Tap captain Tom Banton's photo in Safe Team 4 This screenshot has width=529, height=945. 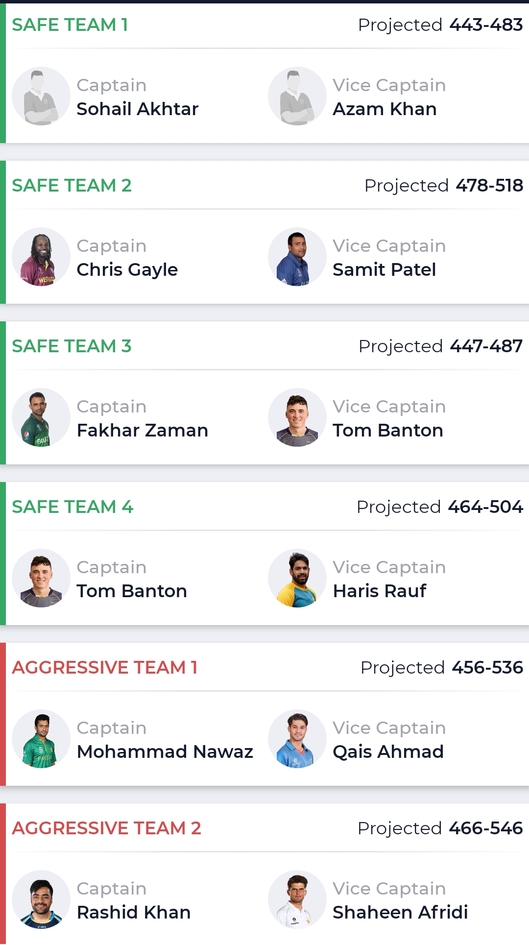(x=41, y=578)
